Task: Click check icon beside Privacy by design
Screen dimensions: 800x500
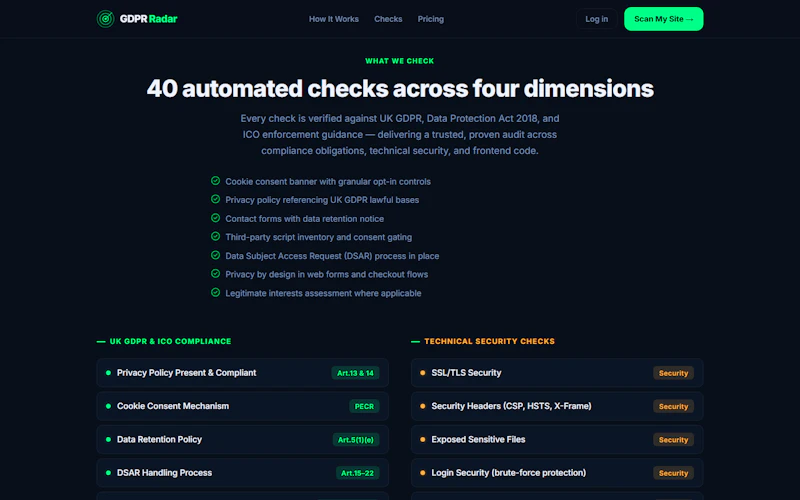Action: 215,273
